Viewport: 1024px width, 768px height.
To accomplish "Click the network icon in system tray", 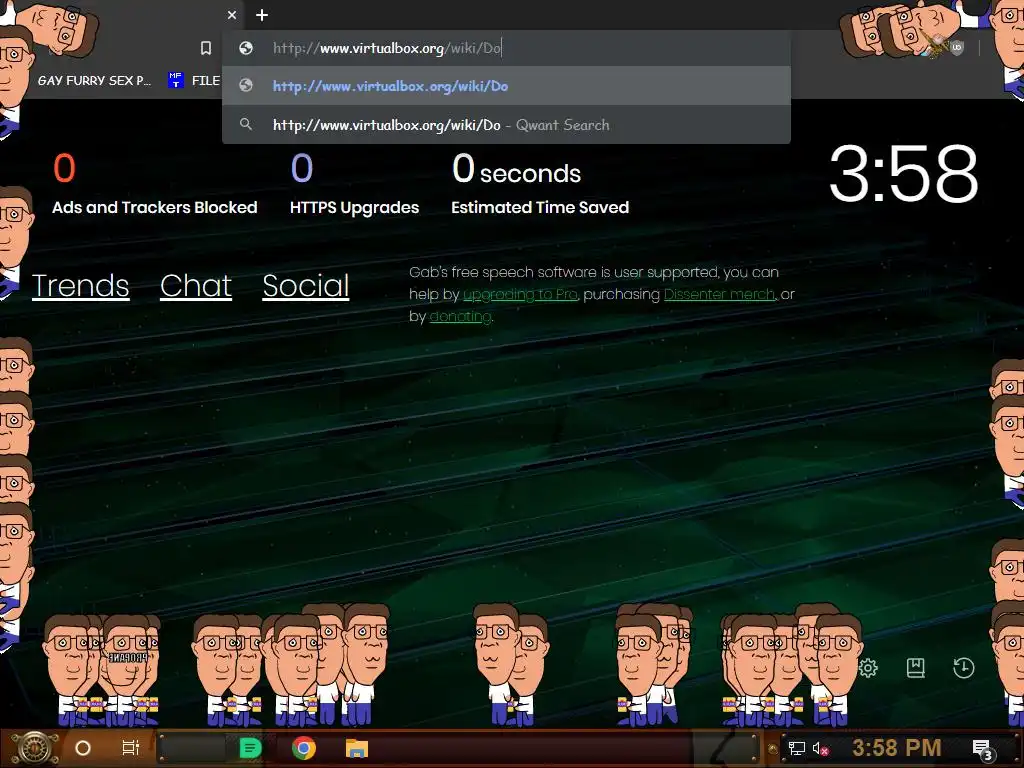I will click(x=797, y=748).
